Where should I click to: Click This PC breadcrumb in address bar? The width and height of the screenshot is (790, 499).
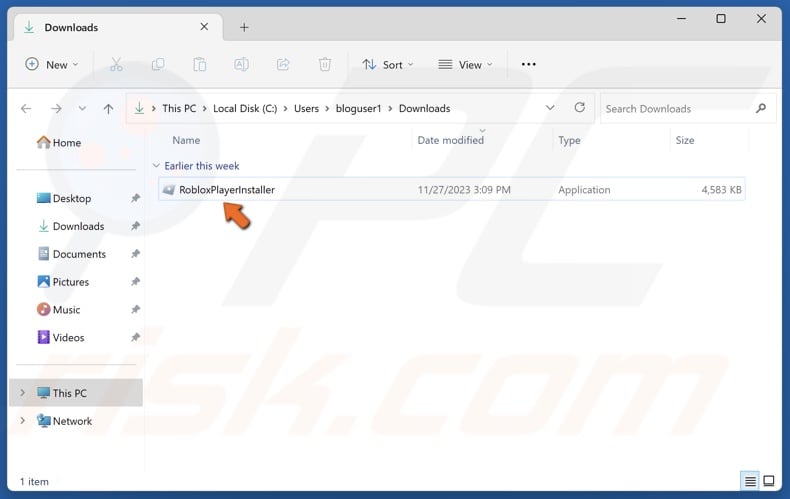point(179,108)
